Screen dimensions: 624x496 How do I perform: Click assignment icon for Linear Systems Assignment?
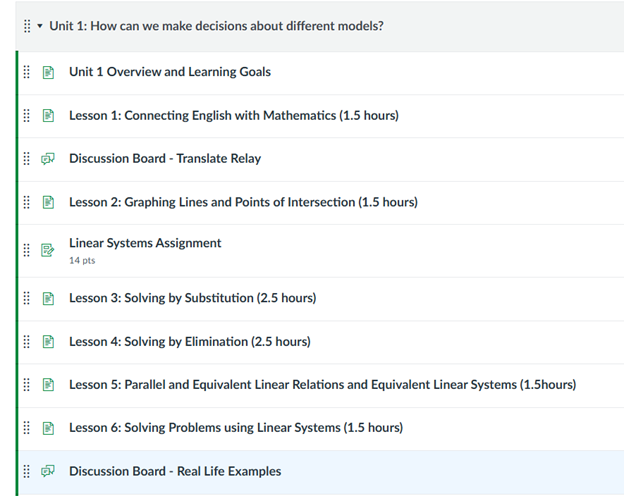point(47,250)
